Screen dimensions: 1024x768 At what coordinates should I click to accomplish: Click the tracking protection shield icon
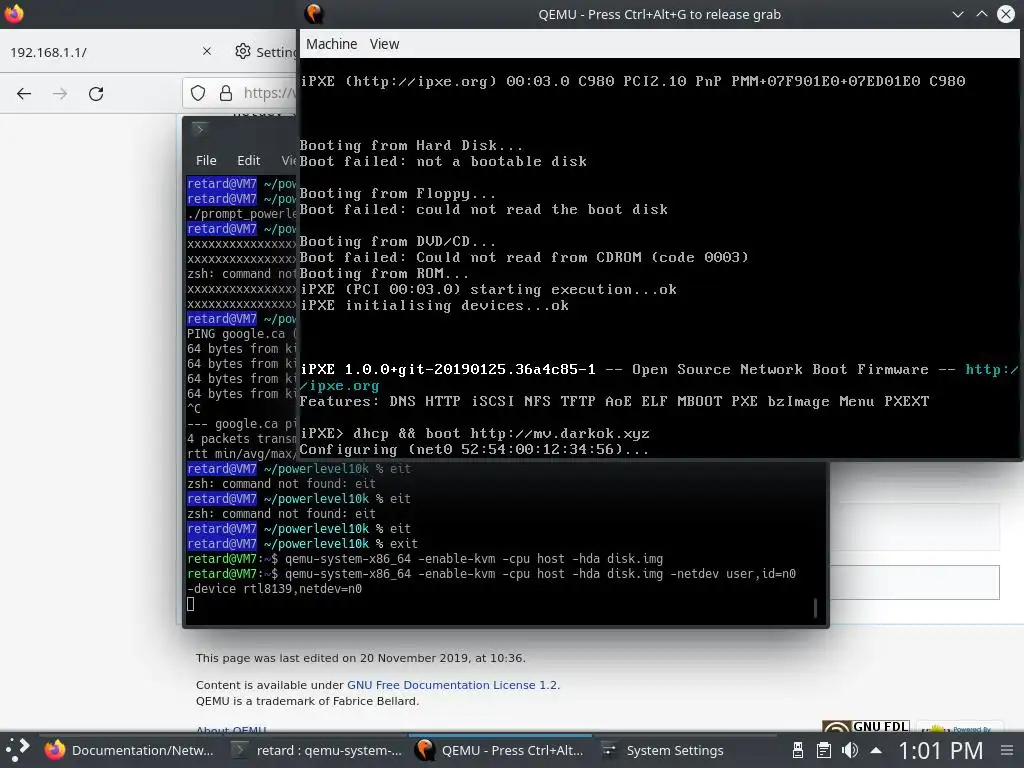point(198,93)
